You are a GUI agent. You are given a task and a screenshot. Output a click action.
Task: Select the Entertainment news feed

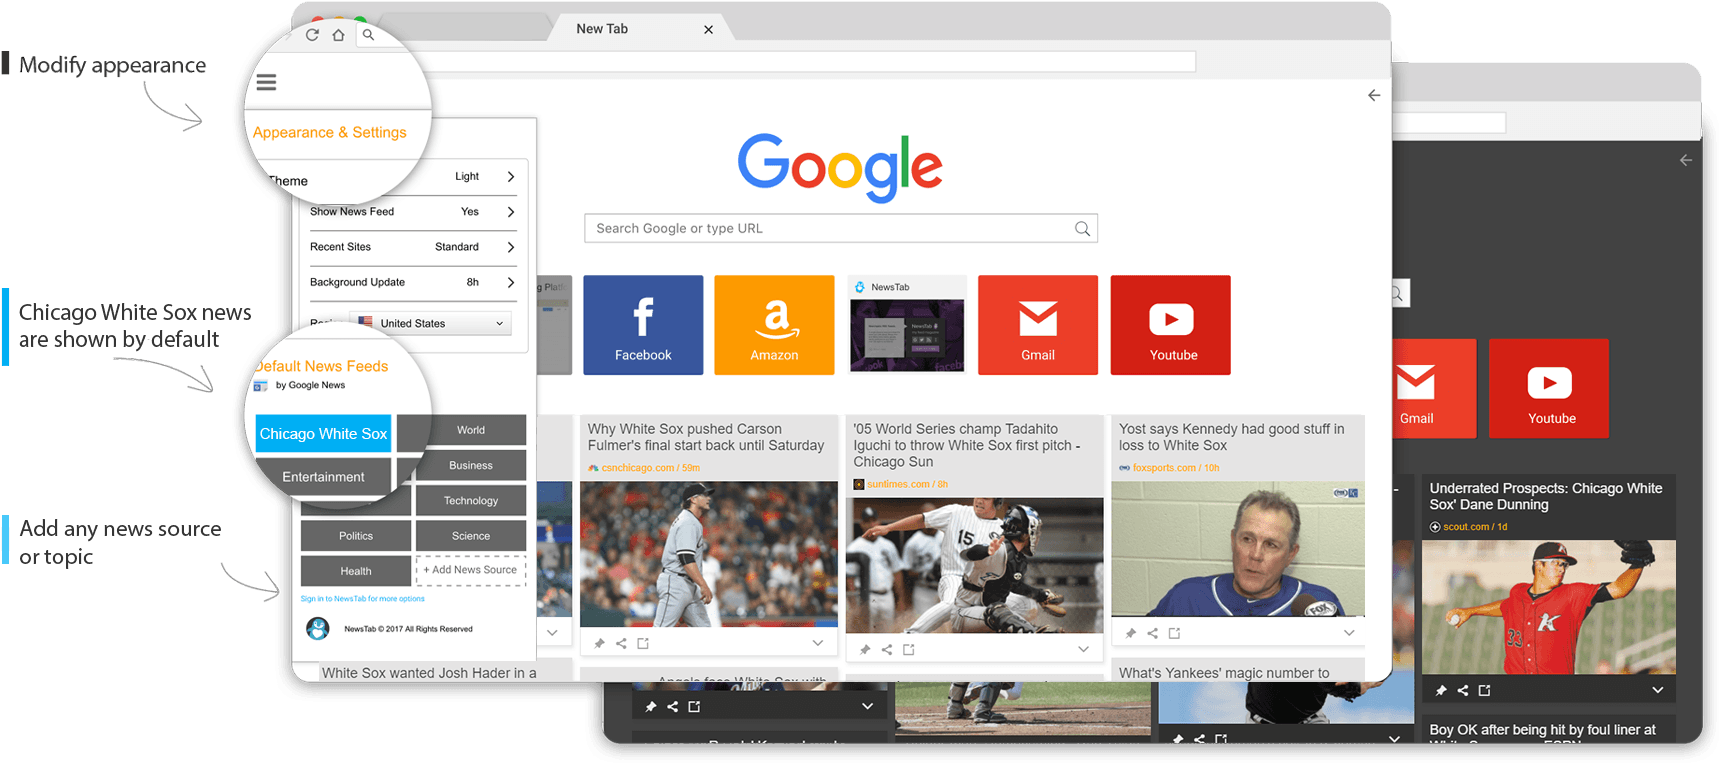(x=323, y=477)
